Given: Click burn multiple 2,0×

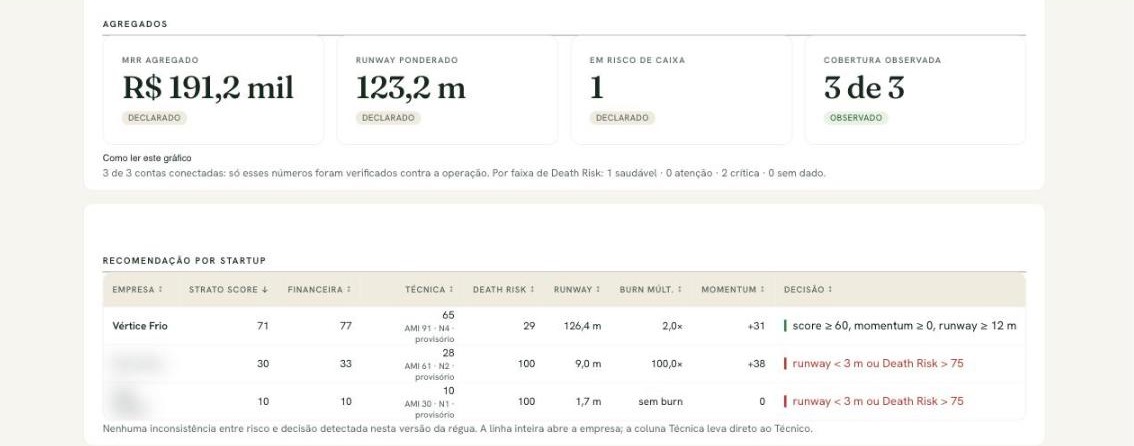Looking at the screenshot, I should click(673, 326).
